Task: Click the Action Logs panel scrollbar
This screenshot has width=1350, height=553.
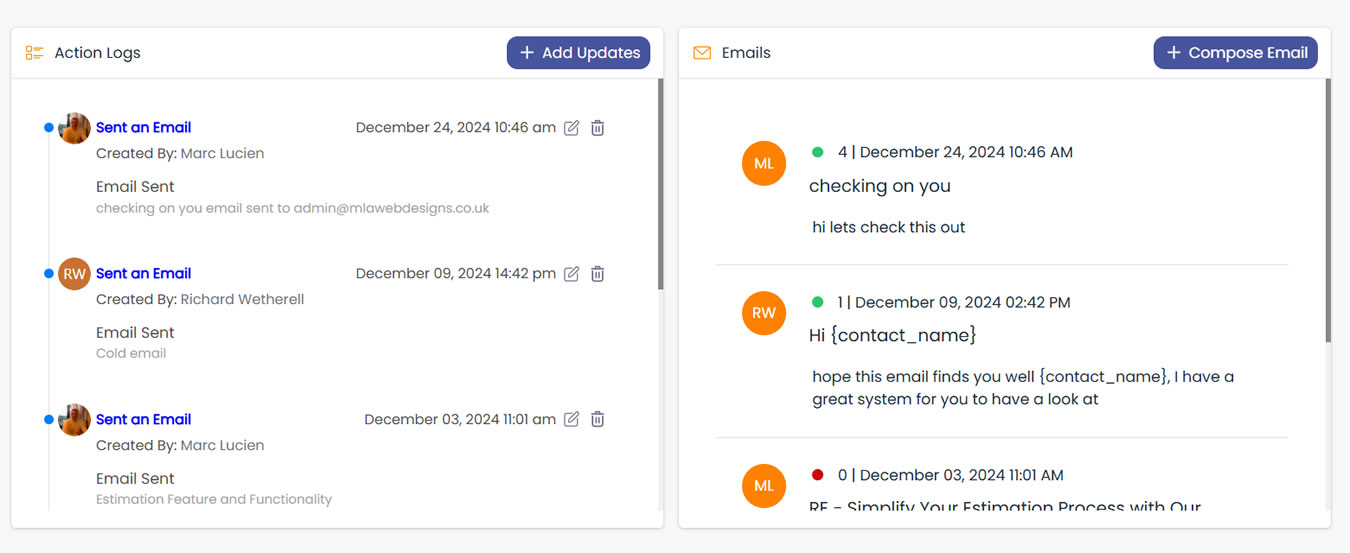Action: point(660,185)
